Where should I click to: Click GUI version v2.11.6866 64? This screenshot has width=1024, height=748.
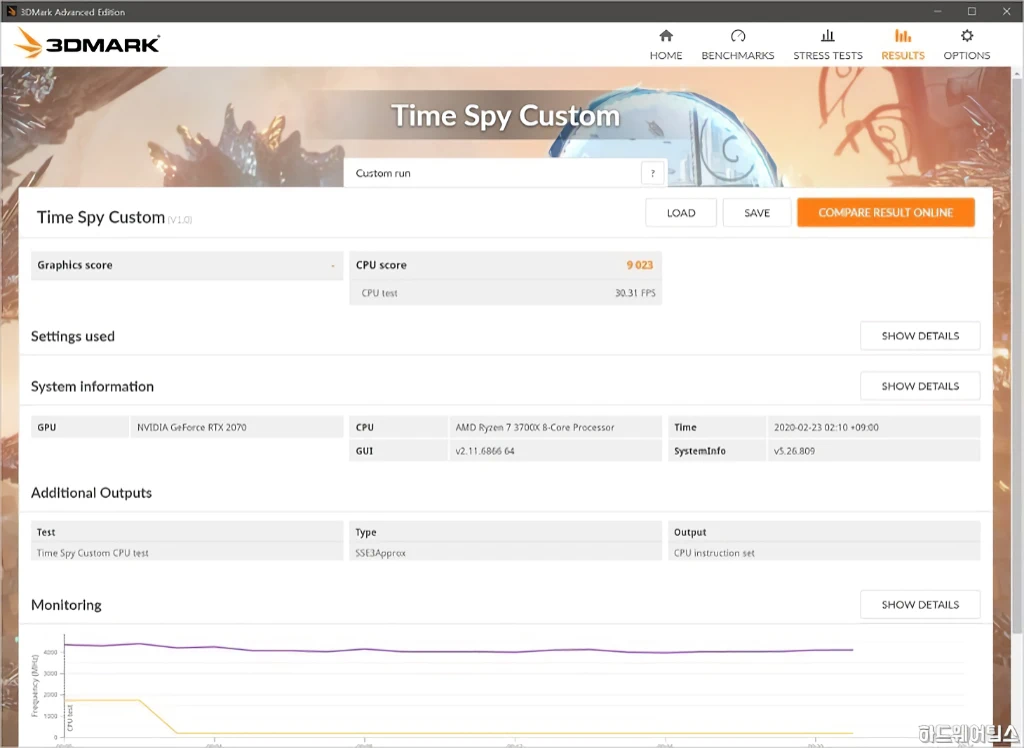click(485, 451)
